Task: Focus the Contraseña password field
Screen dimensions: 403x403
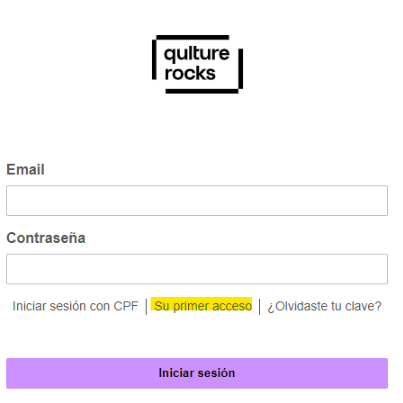Action: point(197,269)
